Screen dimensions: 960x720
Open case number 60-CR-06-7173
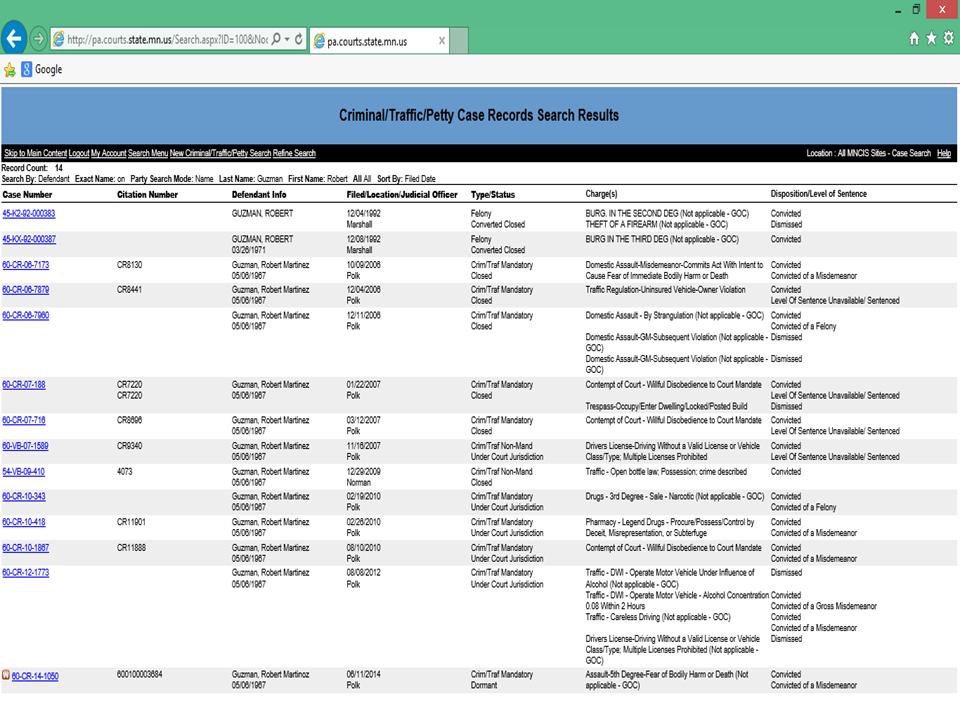[25, 265]
